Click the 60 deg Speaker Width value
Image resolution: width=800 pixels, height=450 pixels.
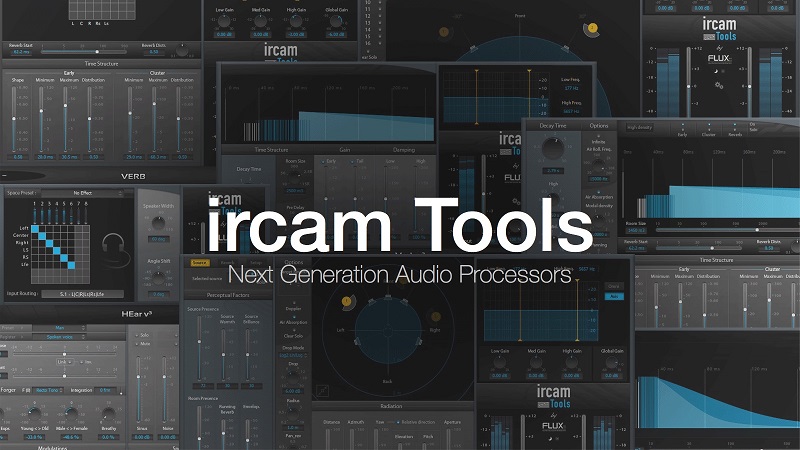point(158,239)
